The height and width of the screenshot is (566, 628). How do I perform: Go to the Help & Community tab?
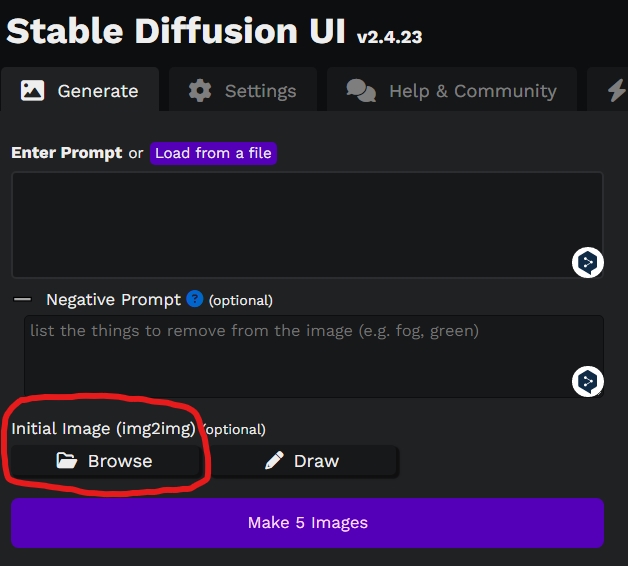pos(452,91)
